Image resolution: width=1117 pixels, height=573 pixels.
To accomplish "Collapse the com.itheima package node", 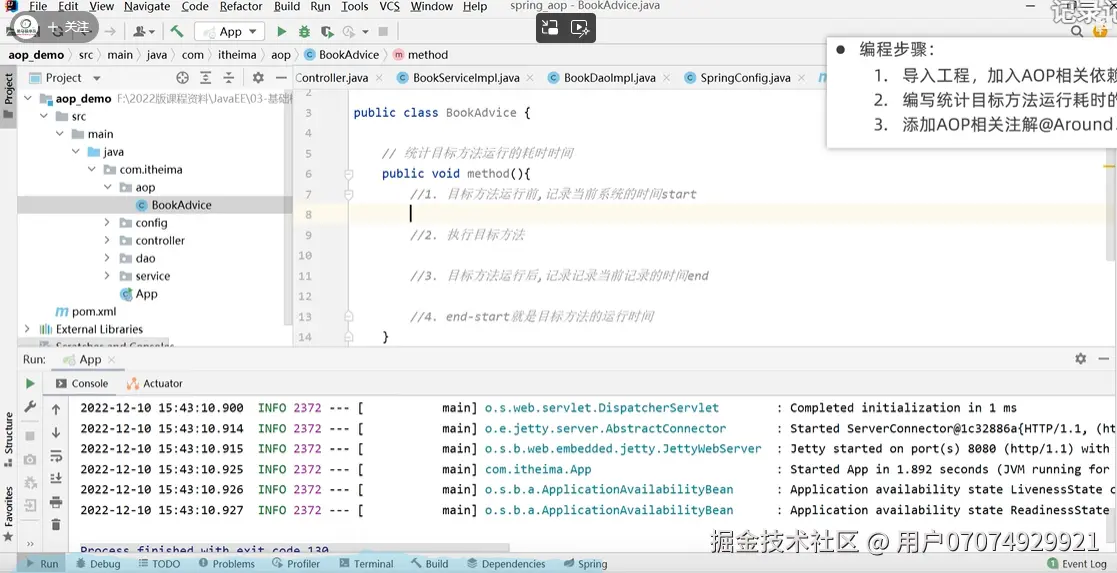I will click(91, 170).
